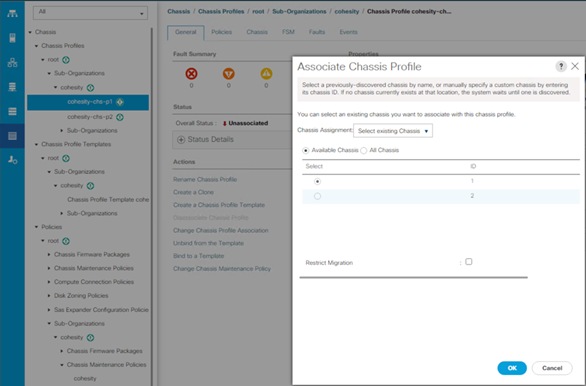The width and height of the screenshot is (586, 386).
Task: Click the cohesity breadcrumb link
Action: (x=346, y=12)
